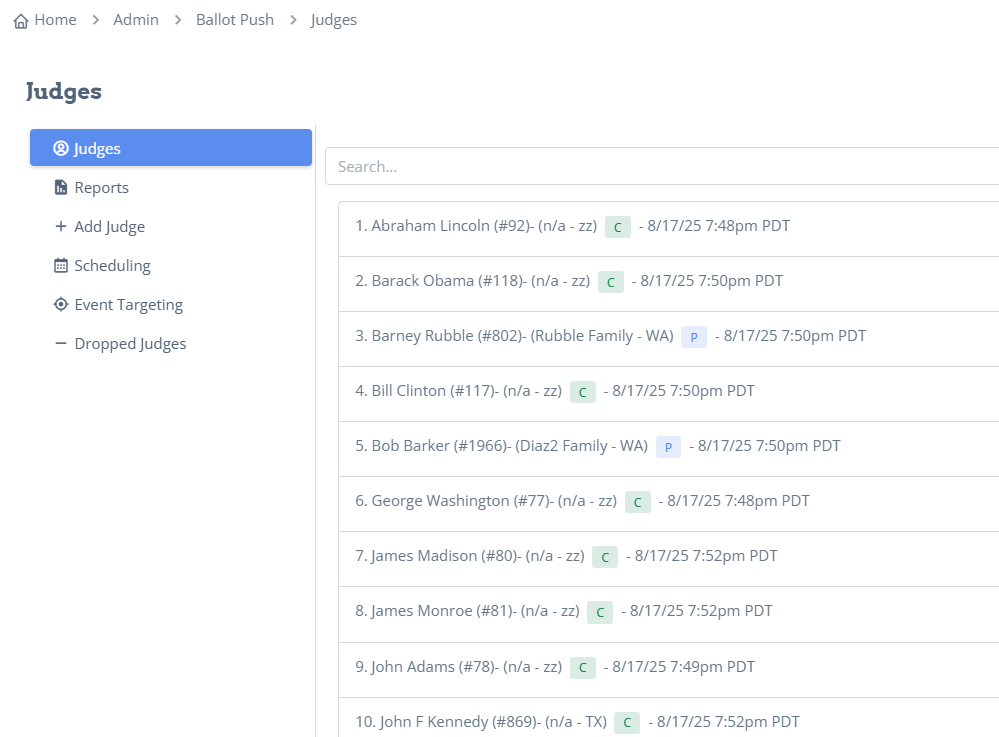Viewport: 999px width, 737px height.
Task: Focus the Search judges input field
Action: tap(662, 166)
